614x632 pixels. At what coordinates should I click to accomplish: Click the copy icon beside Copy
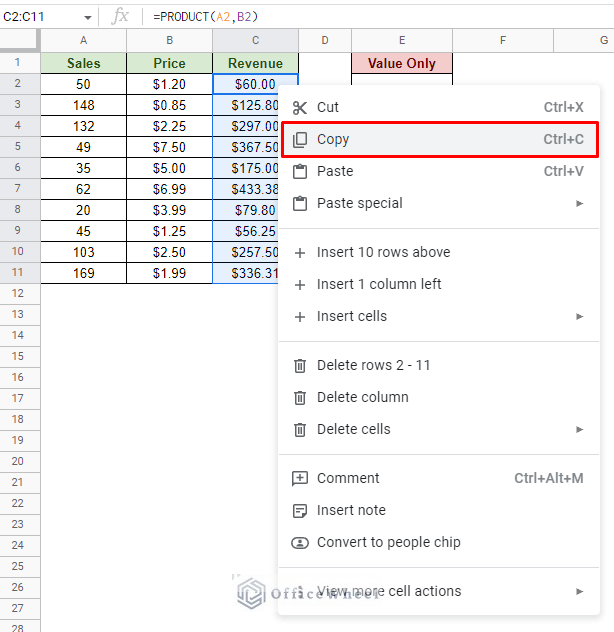[x=300, y=139]
